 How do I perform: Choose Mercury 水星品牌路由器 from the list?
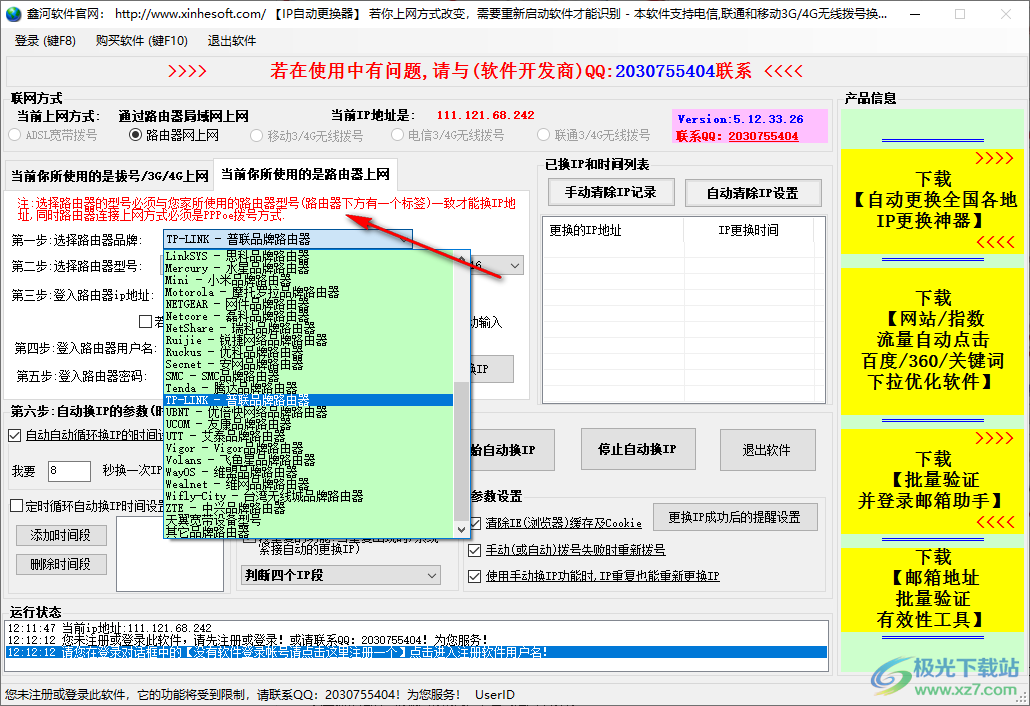tap(308, 268)
